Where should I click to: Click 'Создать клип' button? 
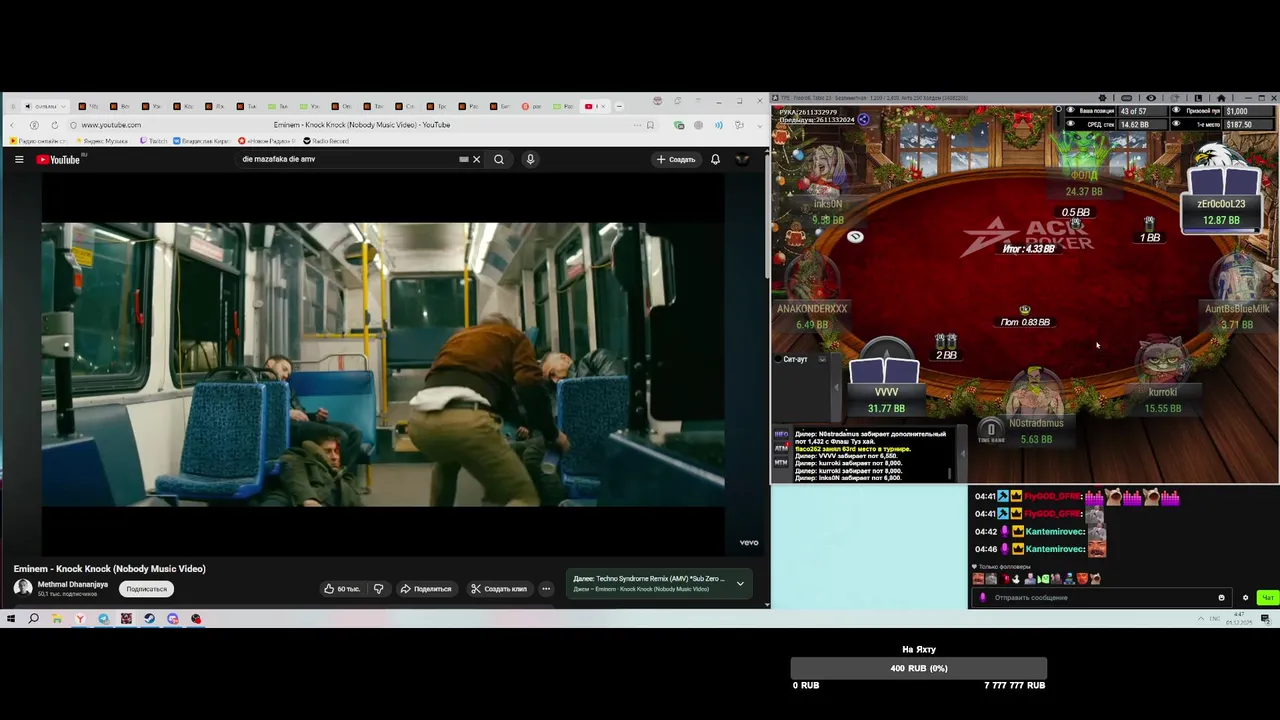pyautogui.click(x=499, y=589)
